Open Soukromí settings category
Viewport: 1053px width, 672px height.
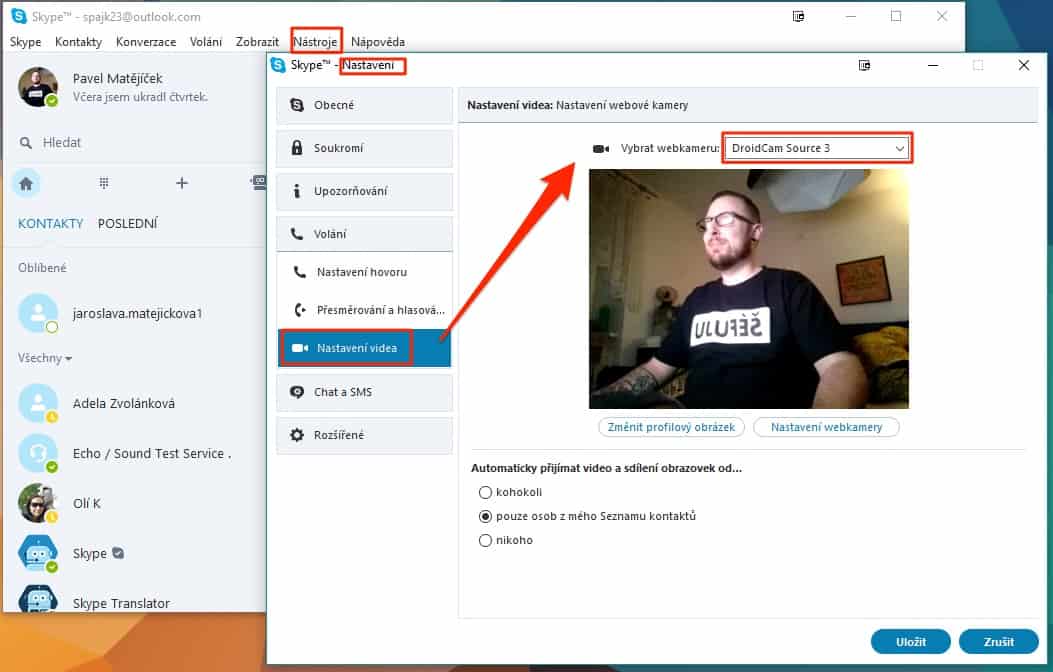pyautogui.click(x=365, y=148)
